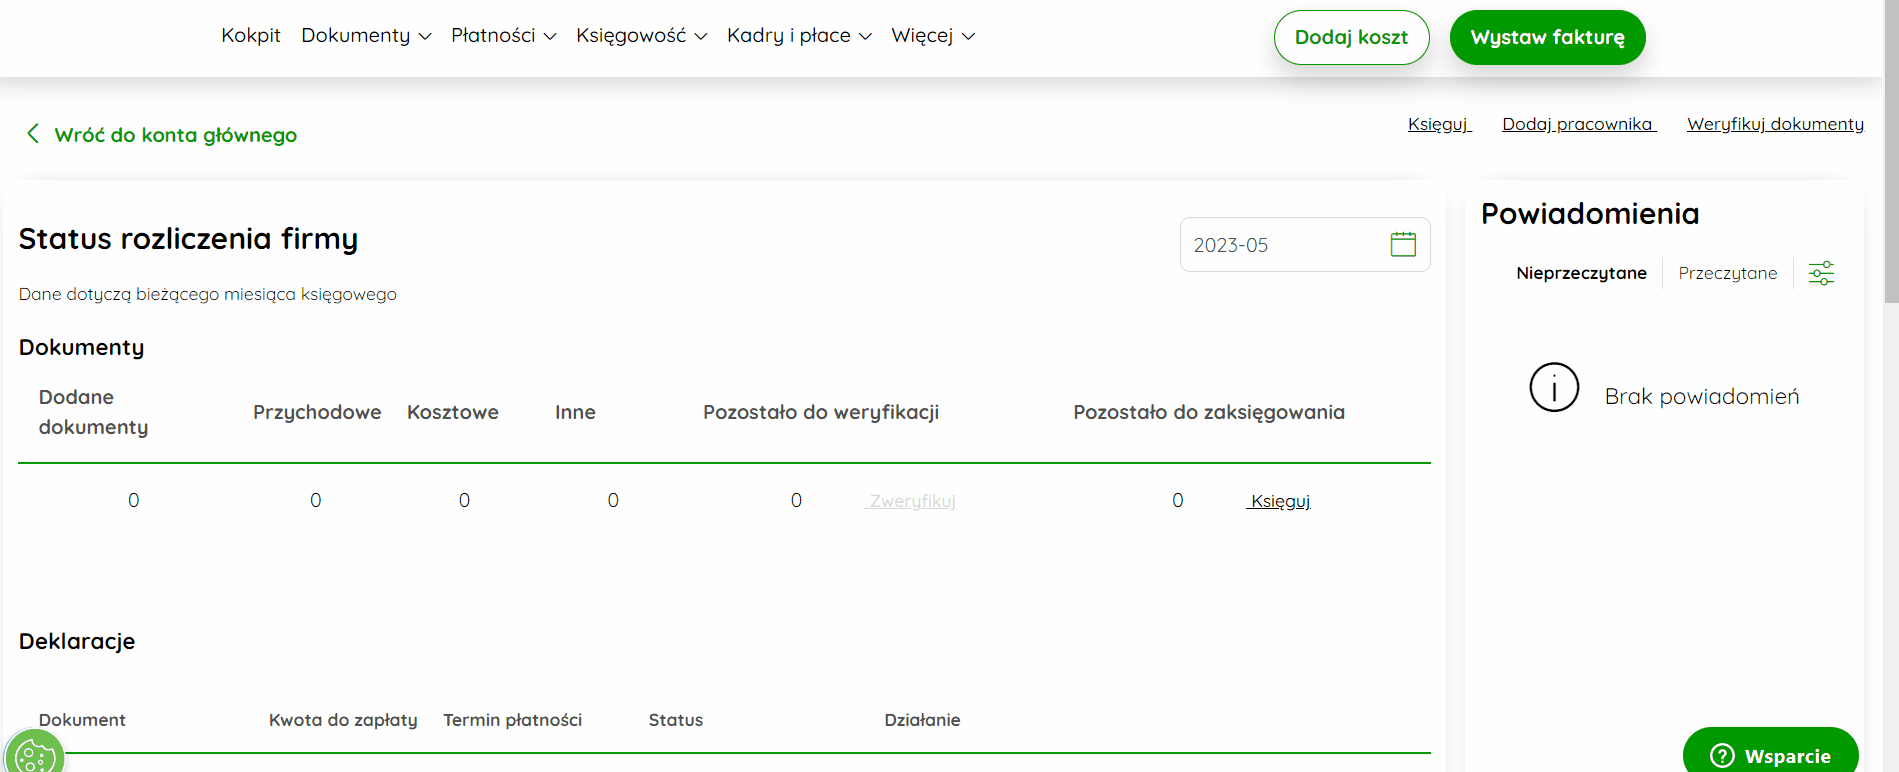Open the Więcej menu
The image size is (1899, 772).
[933, 36]
